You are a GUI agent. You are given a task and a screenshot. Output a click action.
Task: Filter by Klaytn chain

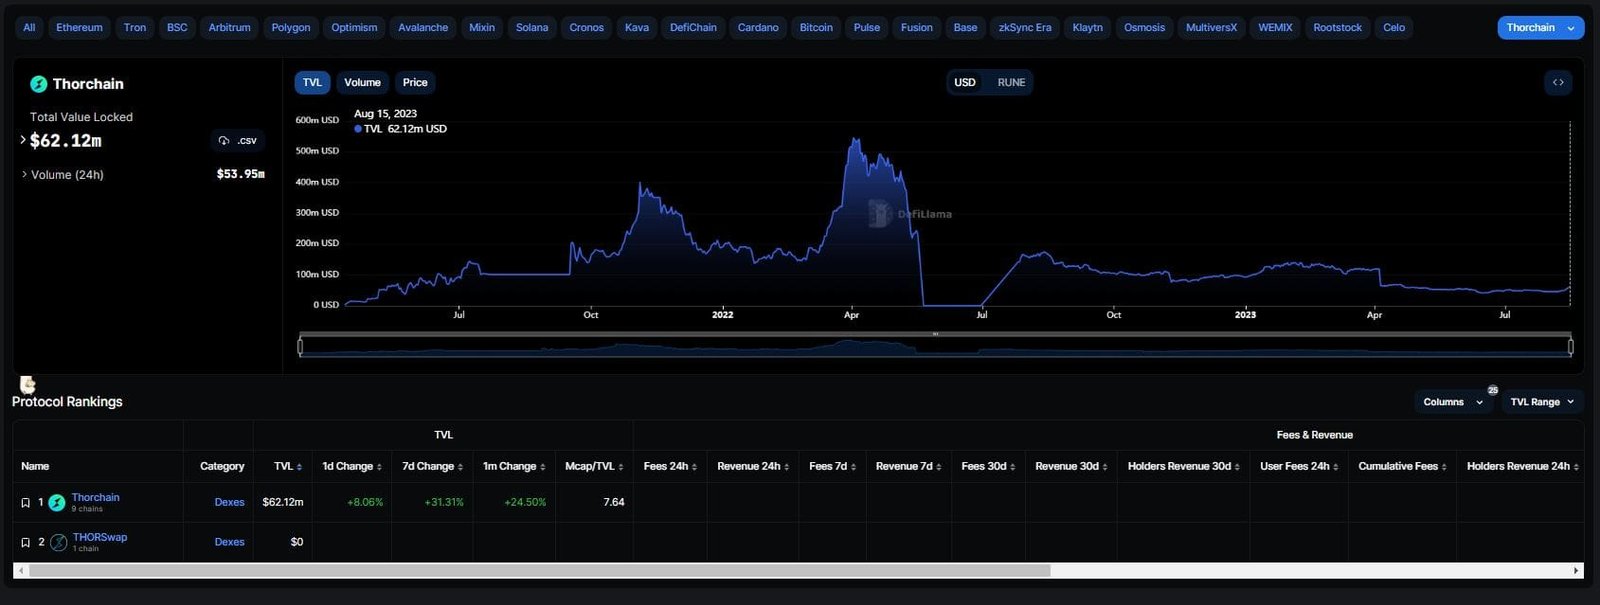click(1087, 28)
